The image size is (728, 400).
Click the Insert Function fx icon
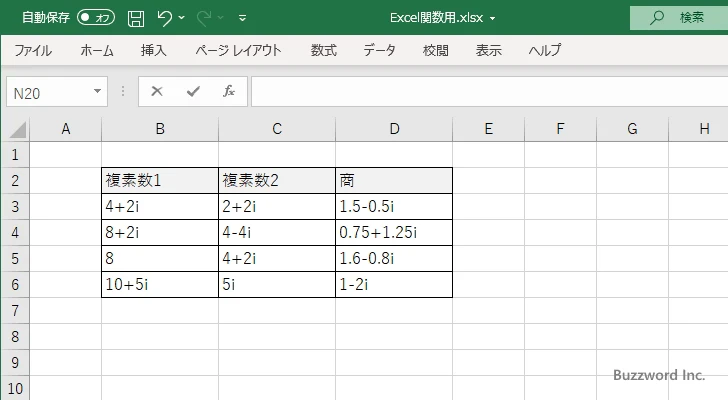(229, 91)
